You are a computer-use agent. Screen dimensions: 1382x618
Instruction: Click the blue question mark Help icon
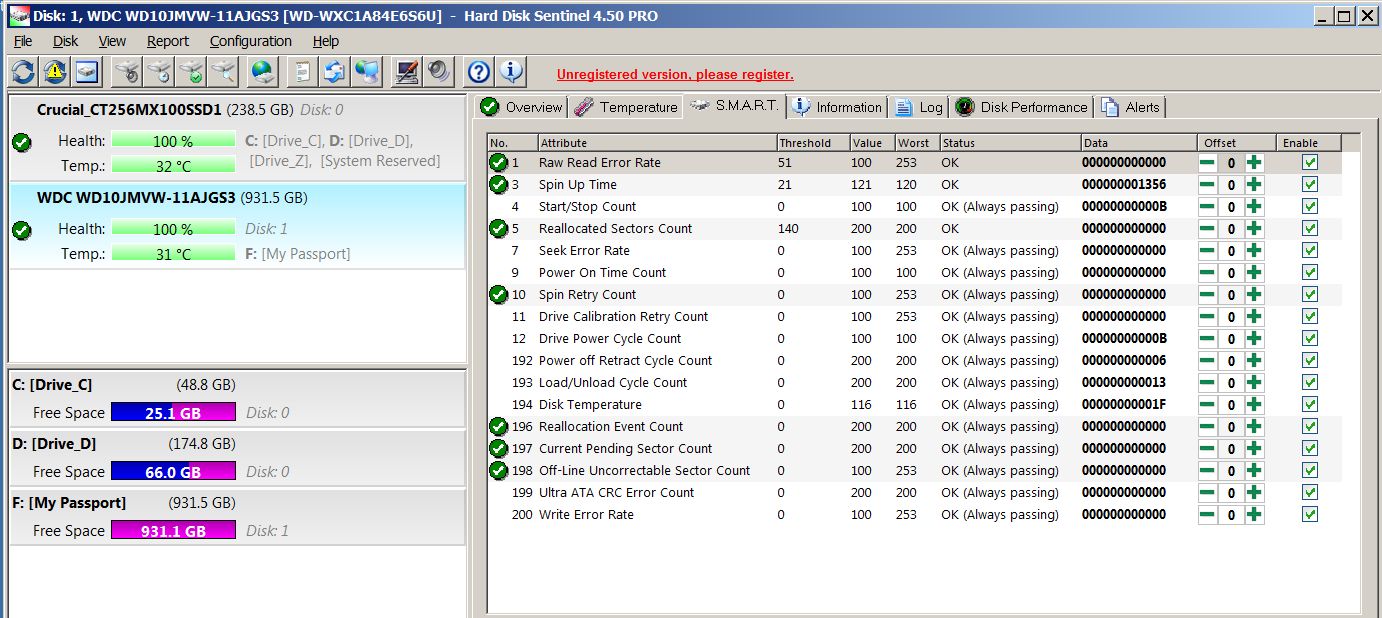479,72
